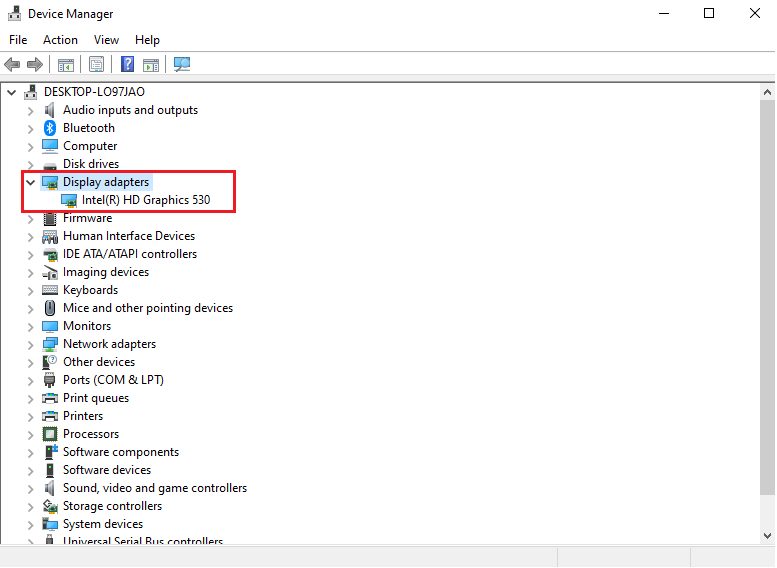Expand the Network adapters node arrow
The height and width of the screenshot is (568, 777).
[31, 344]
